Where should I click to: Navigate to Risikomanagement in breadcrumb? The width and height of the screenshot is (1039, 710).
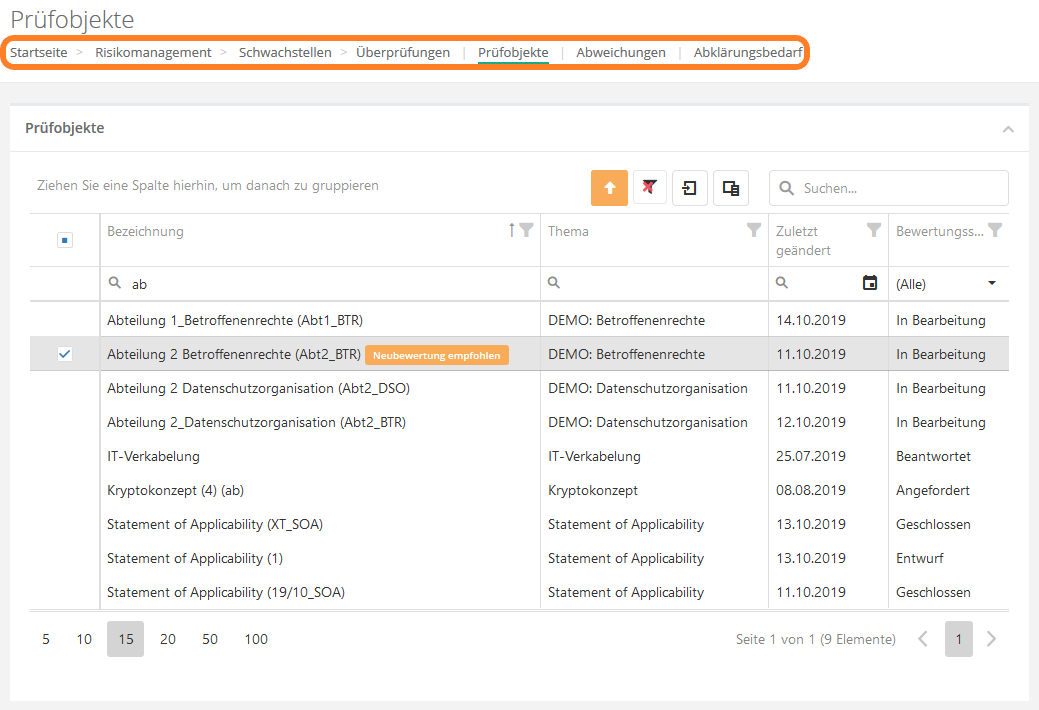coord(153,53)
